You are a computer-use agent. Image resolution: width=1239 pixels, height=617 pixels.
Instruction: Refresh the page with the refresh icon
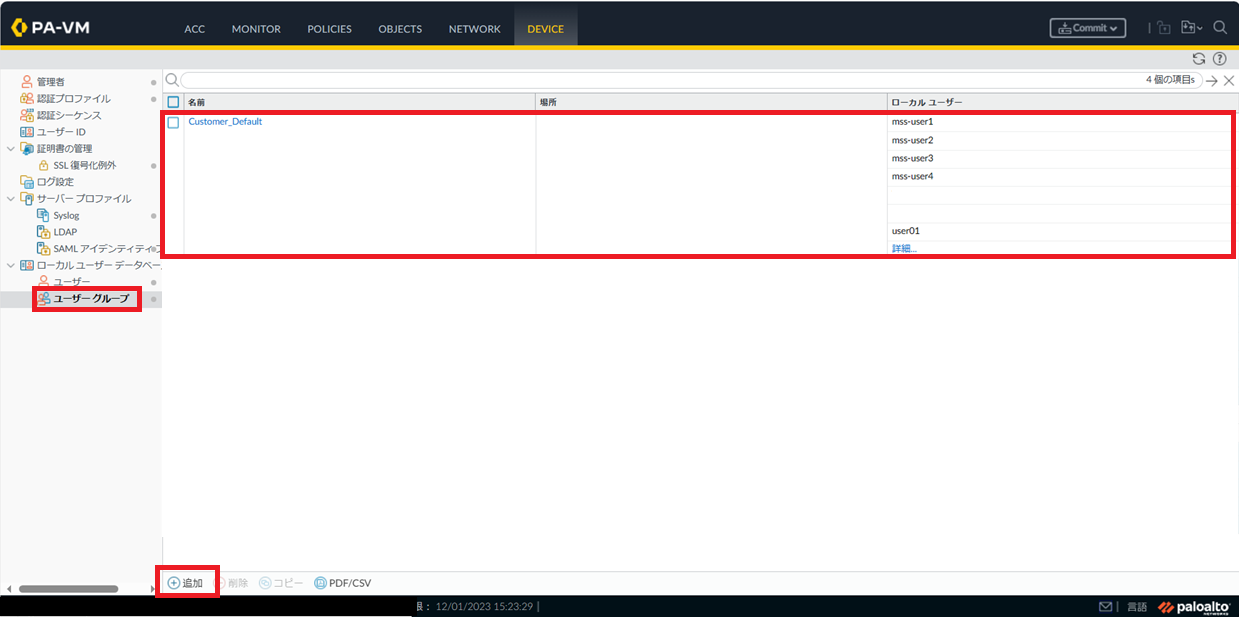[1199, 59]
